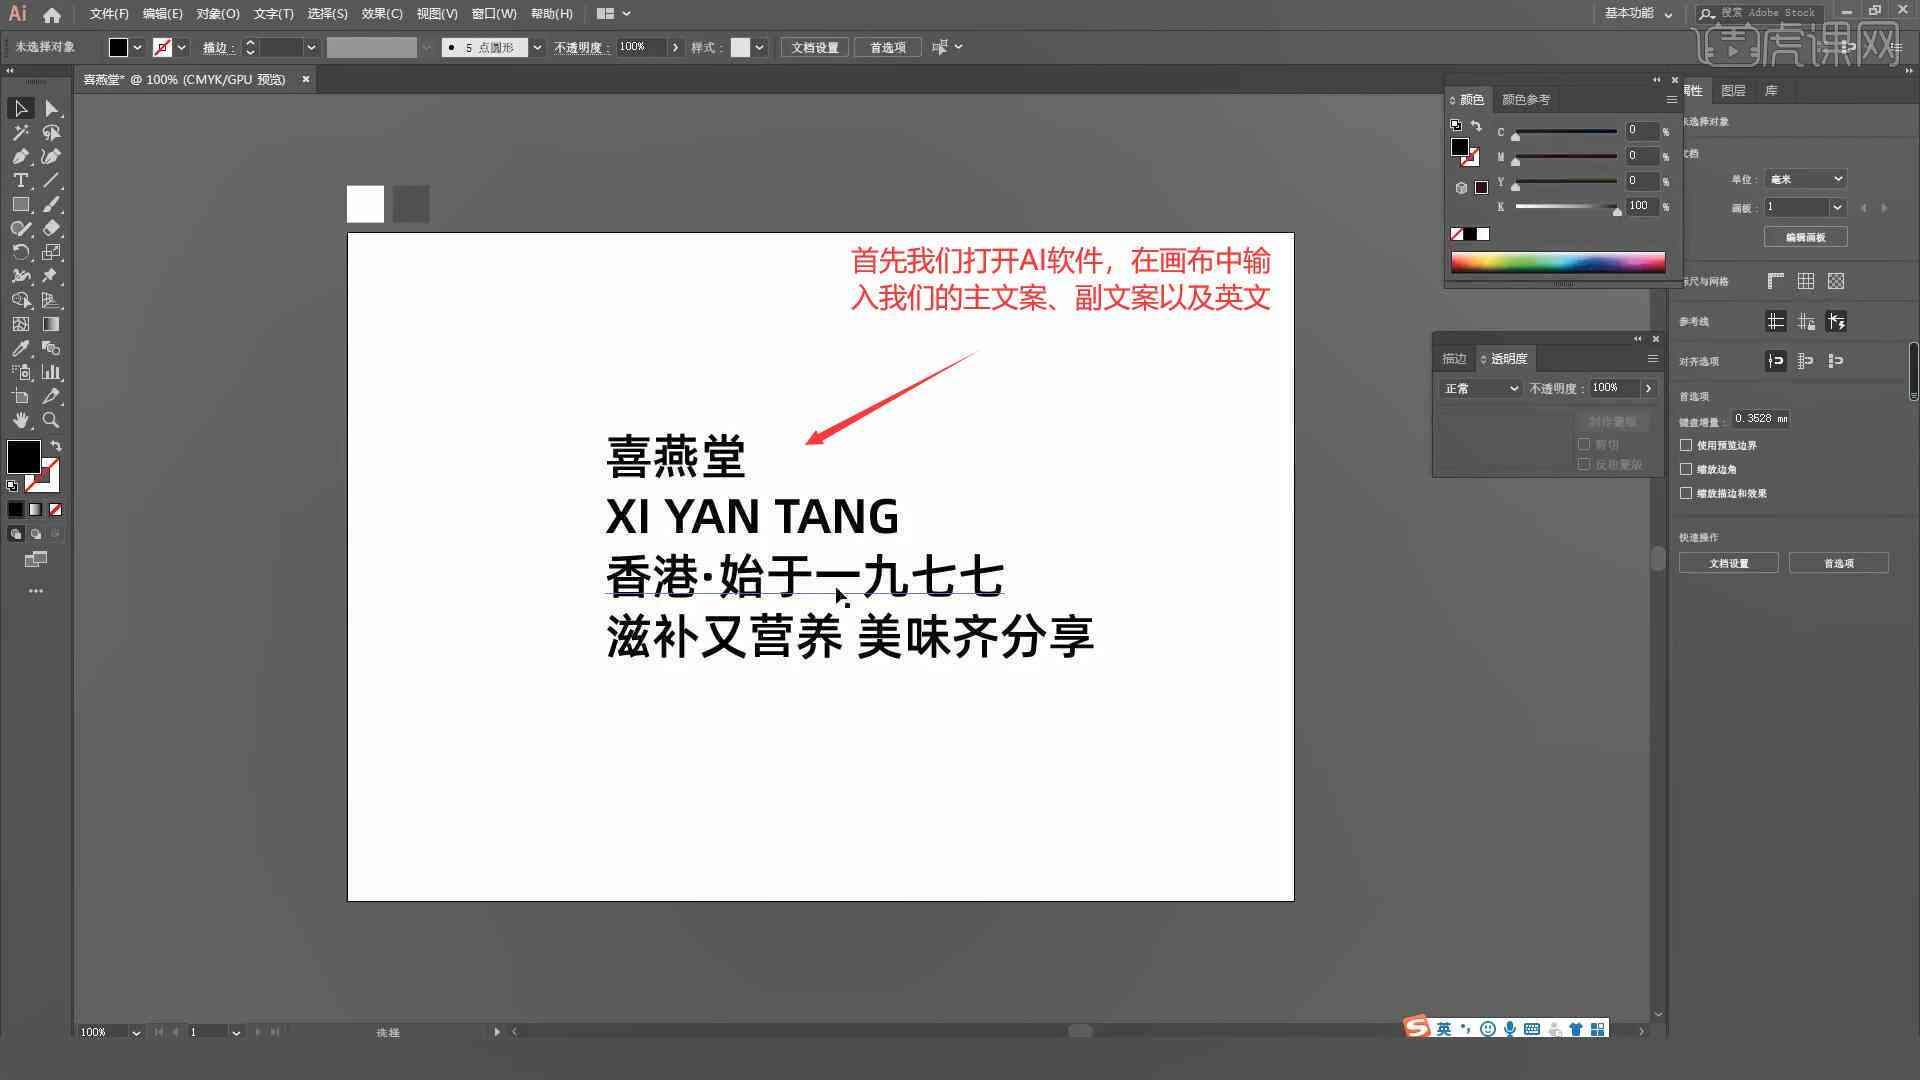The image size is (1920, 1080).
Task: Toggle 增殖振动和效果 checkbox
Action: pyautogui.click(x=1687, y=492)
